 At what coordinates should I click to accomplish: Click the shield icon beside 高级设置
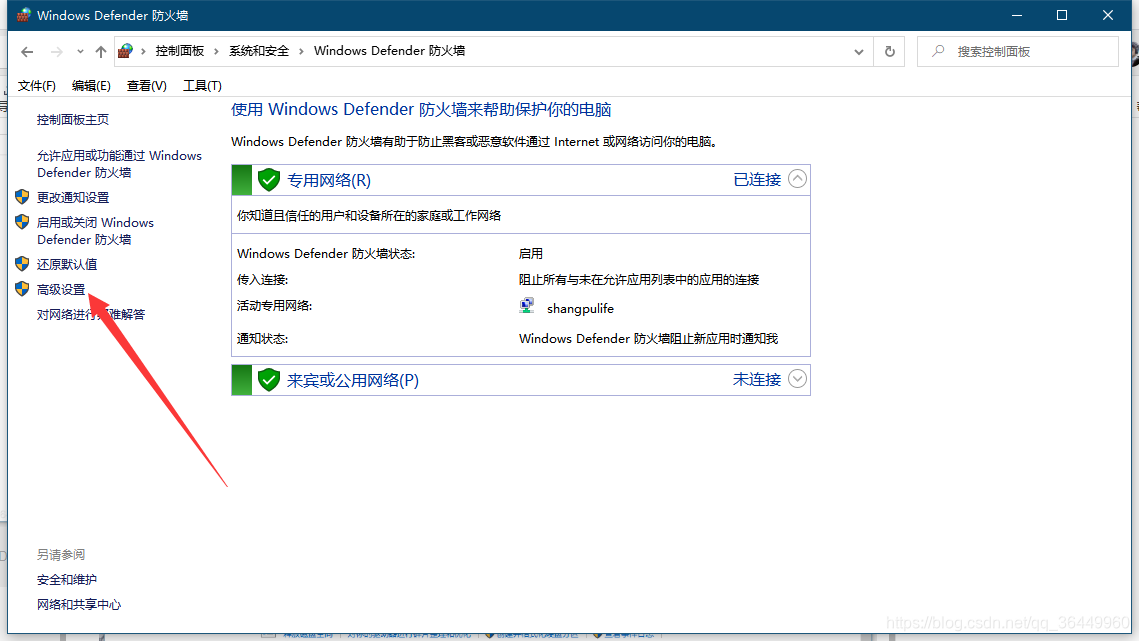(22, 289)
